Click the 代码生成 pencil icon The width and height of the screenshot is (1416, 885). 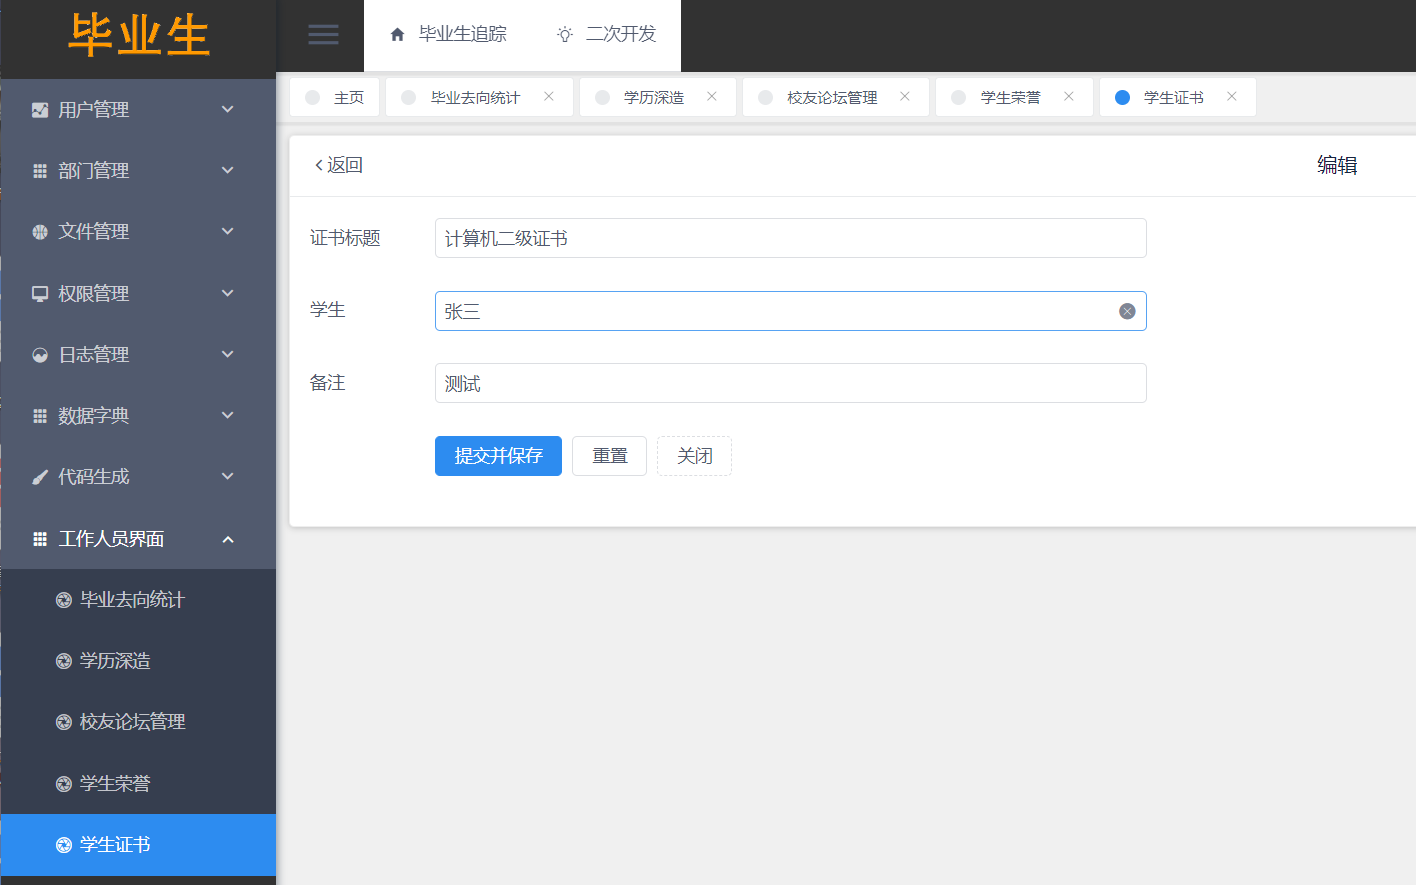(x=40, y=477)
